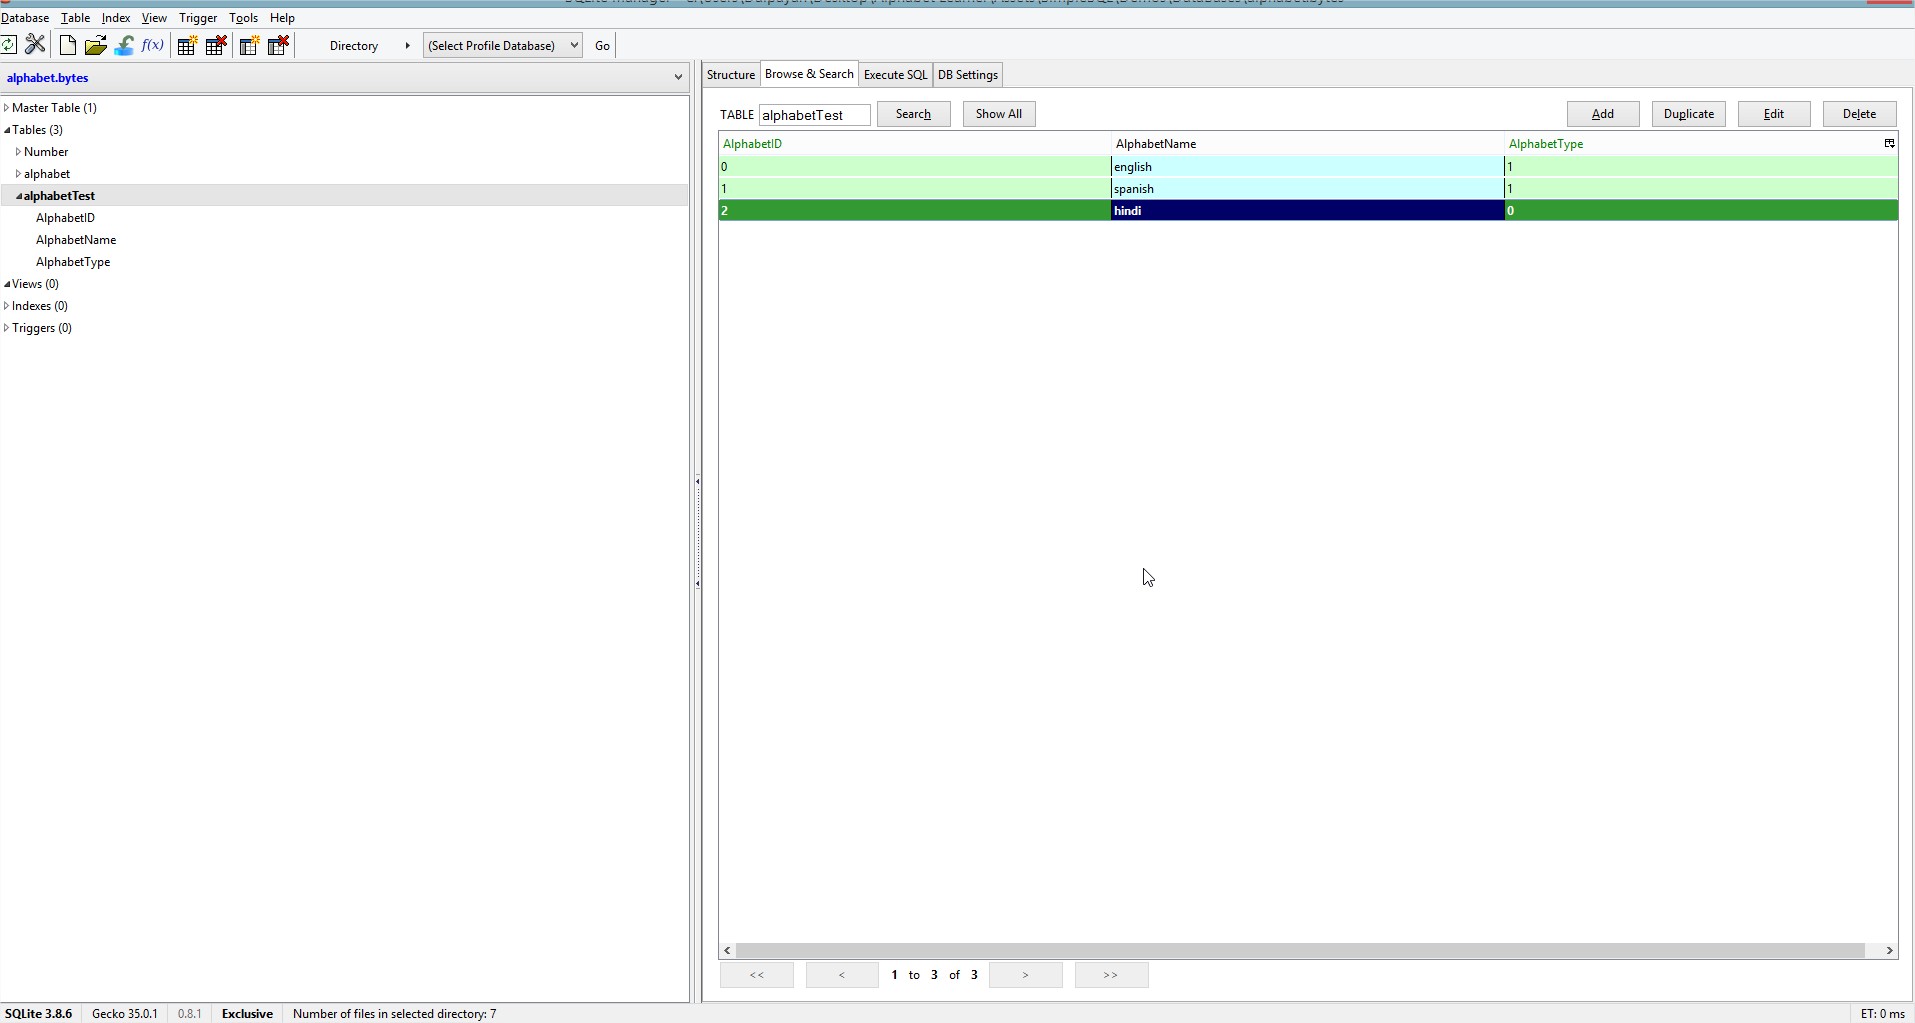
Task: Collapse the Tables (3) node
Action: pos(7,130)
